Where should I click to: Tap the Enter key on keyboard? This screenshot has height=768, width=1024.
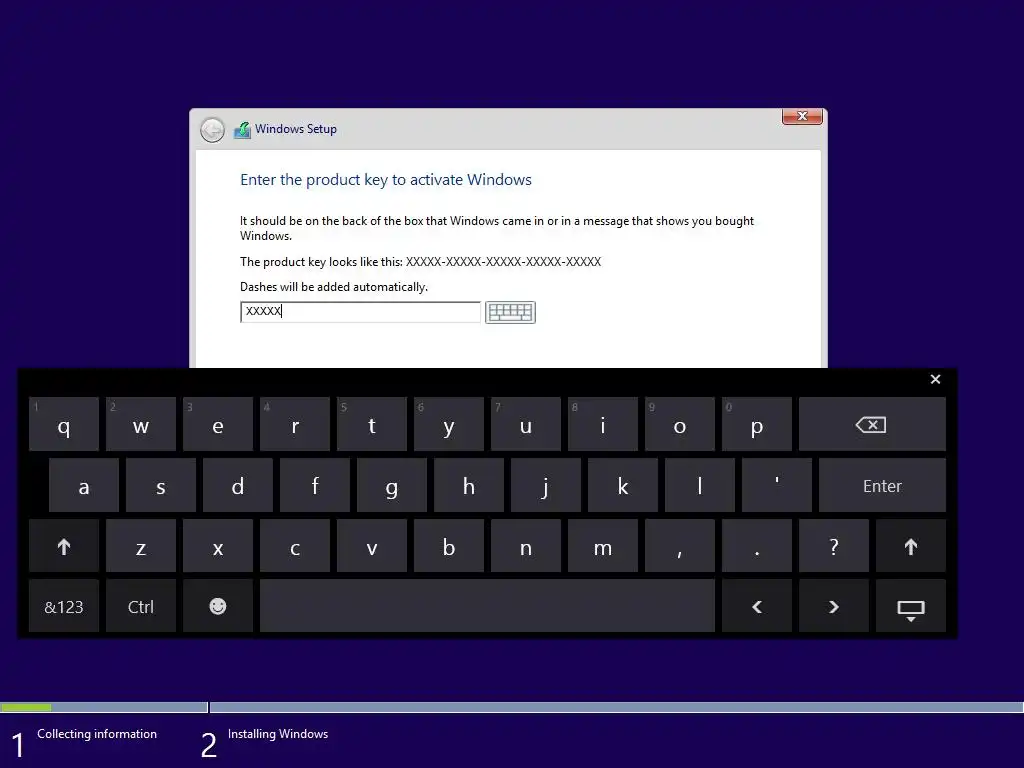point(882,485)
